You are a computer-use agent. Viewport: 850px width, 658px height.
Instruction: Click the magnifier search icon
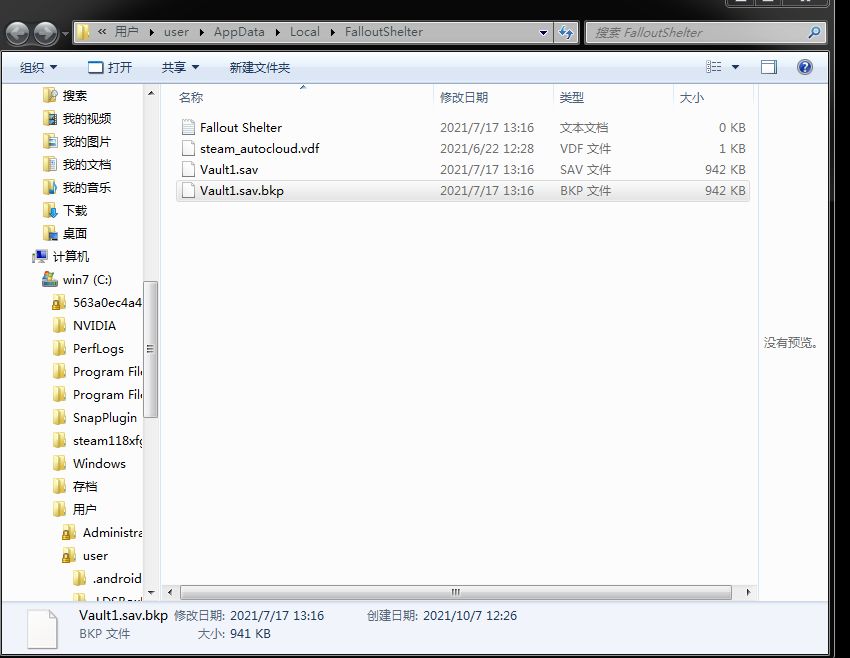point(814,33)
